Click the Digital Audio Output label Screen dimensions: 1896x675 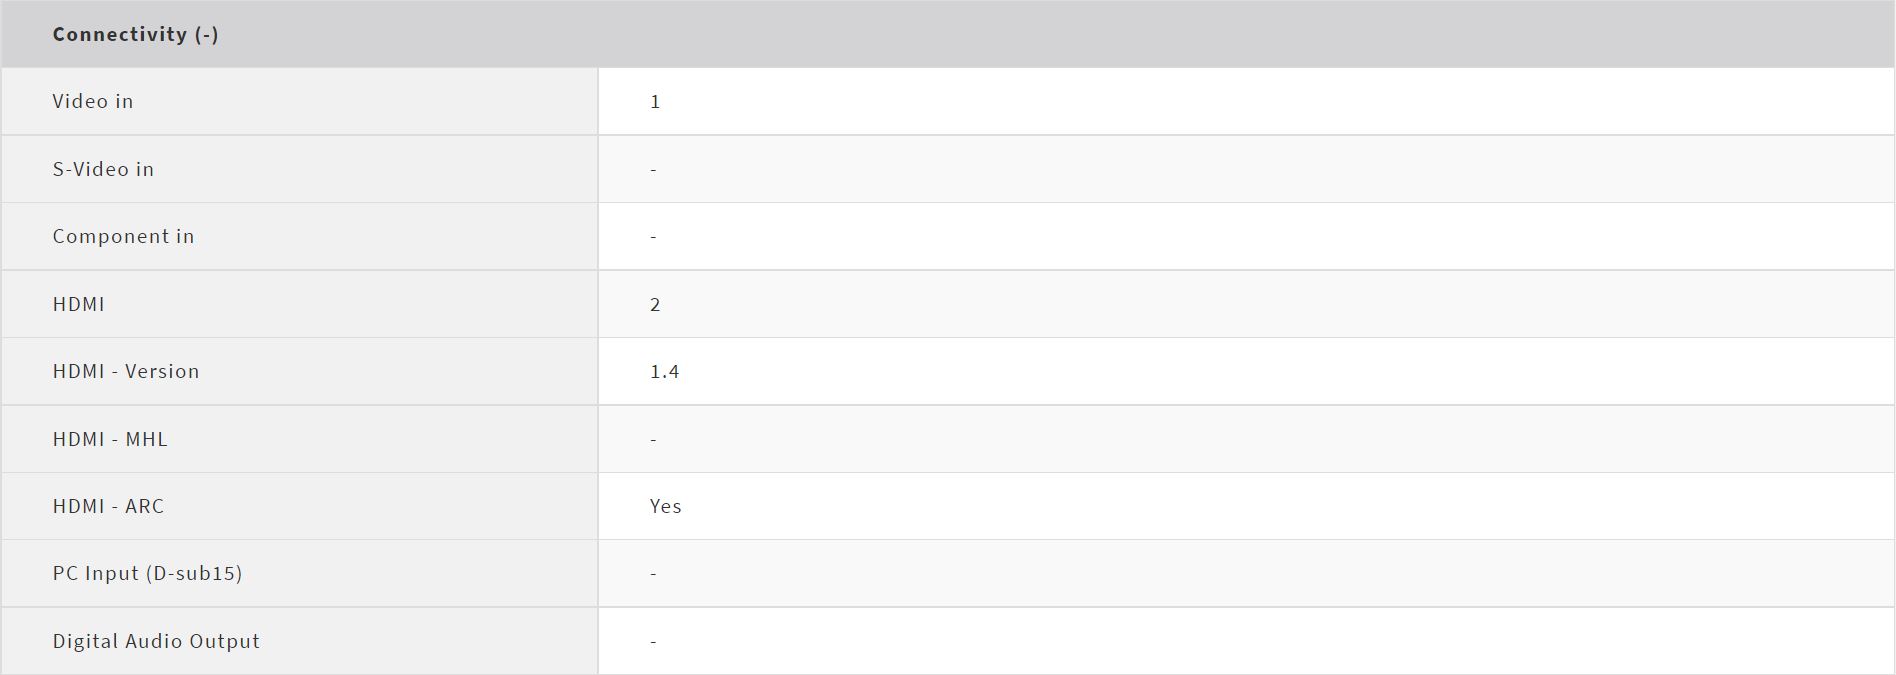(156, 641)
